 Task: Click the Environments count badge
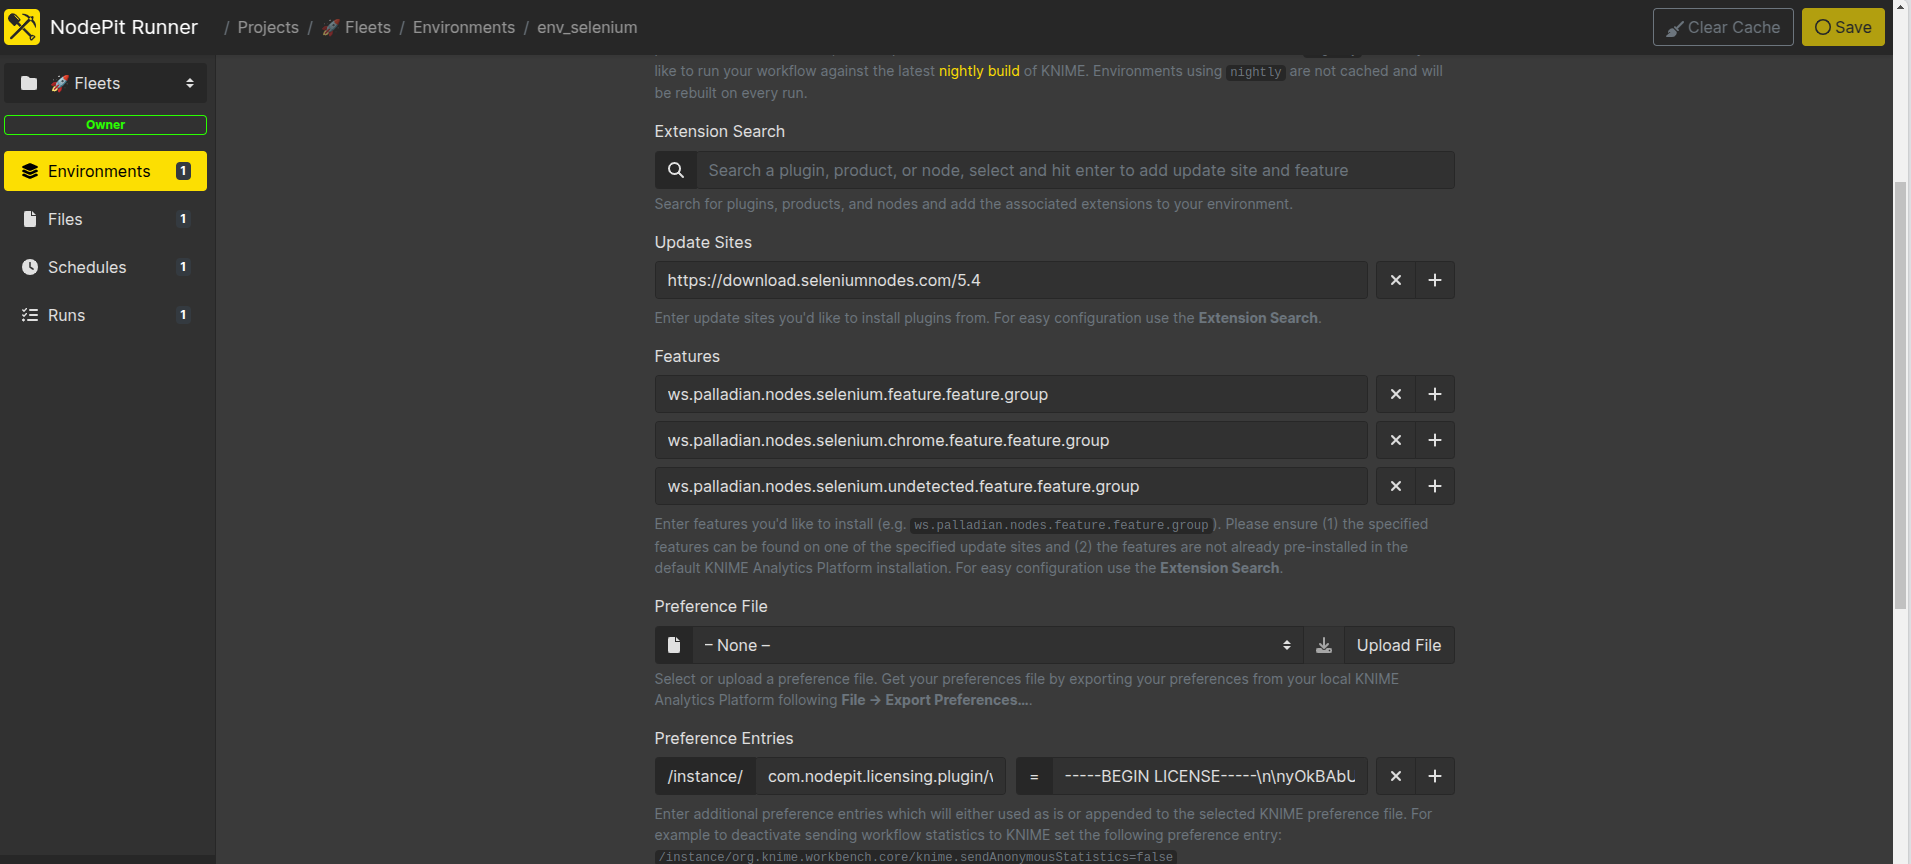pyautogui.click(x=183, y=171)
